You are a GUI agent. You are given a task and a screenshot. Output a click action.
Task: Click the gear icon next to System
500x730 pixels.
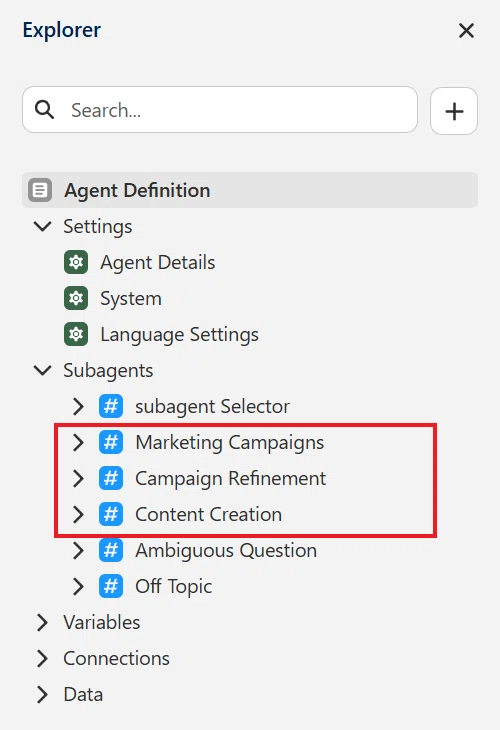(76, 298)
